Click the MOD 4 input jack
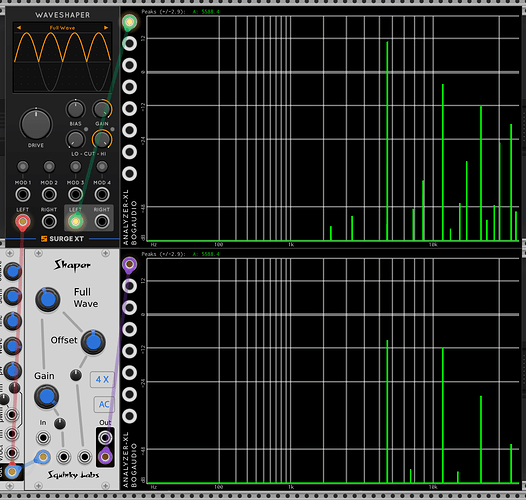This screenshot has width=526, height=500. [x=102, y=194]
